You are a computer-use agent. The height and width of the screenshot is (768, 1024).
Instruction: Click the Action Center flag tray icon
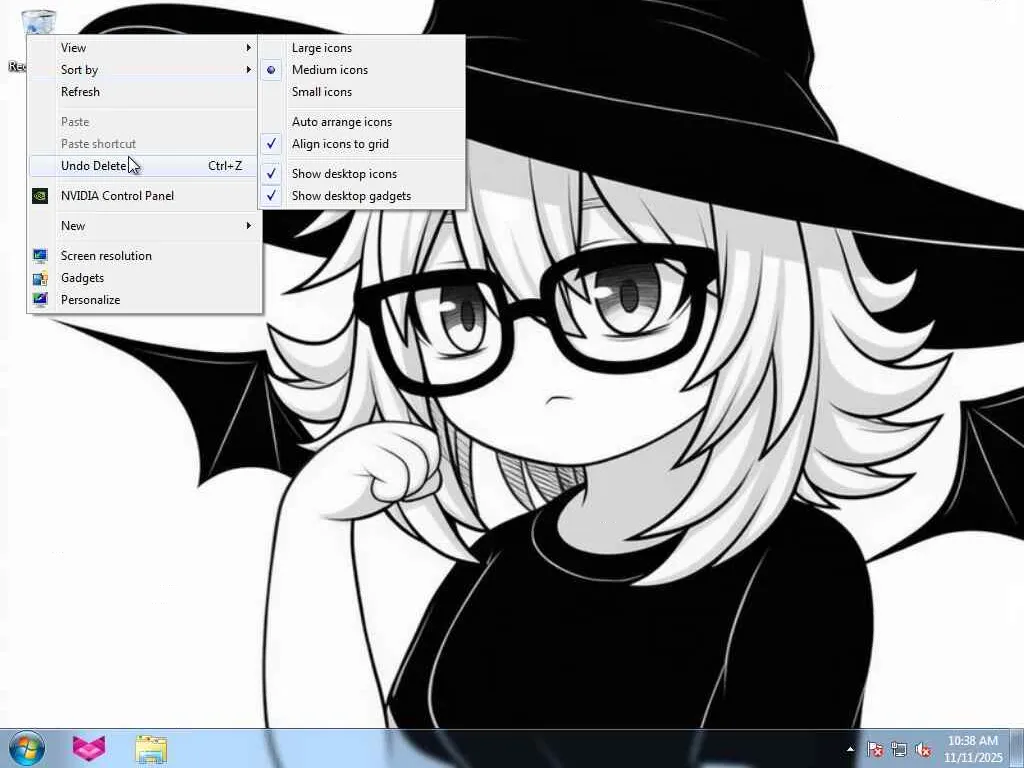(x=875, y=750)
